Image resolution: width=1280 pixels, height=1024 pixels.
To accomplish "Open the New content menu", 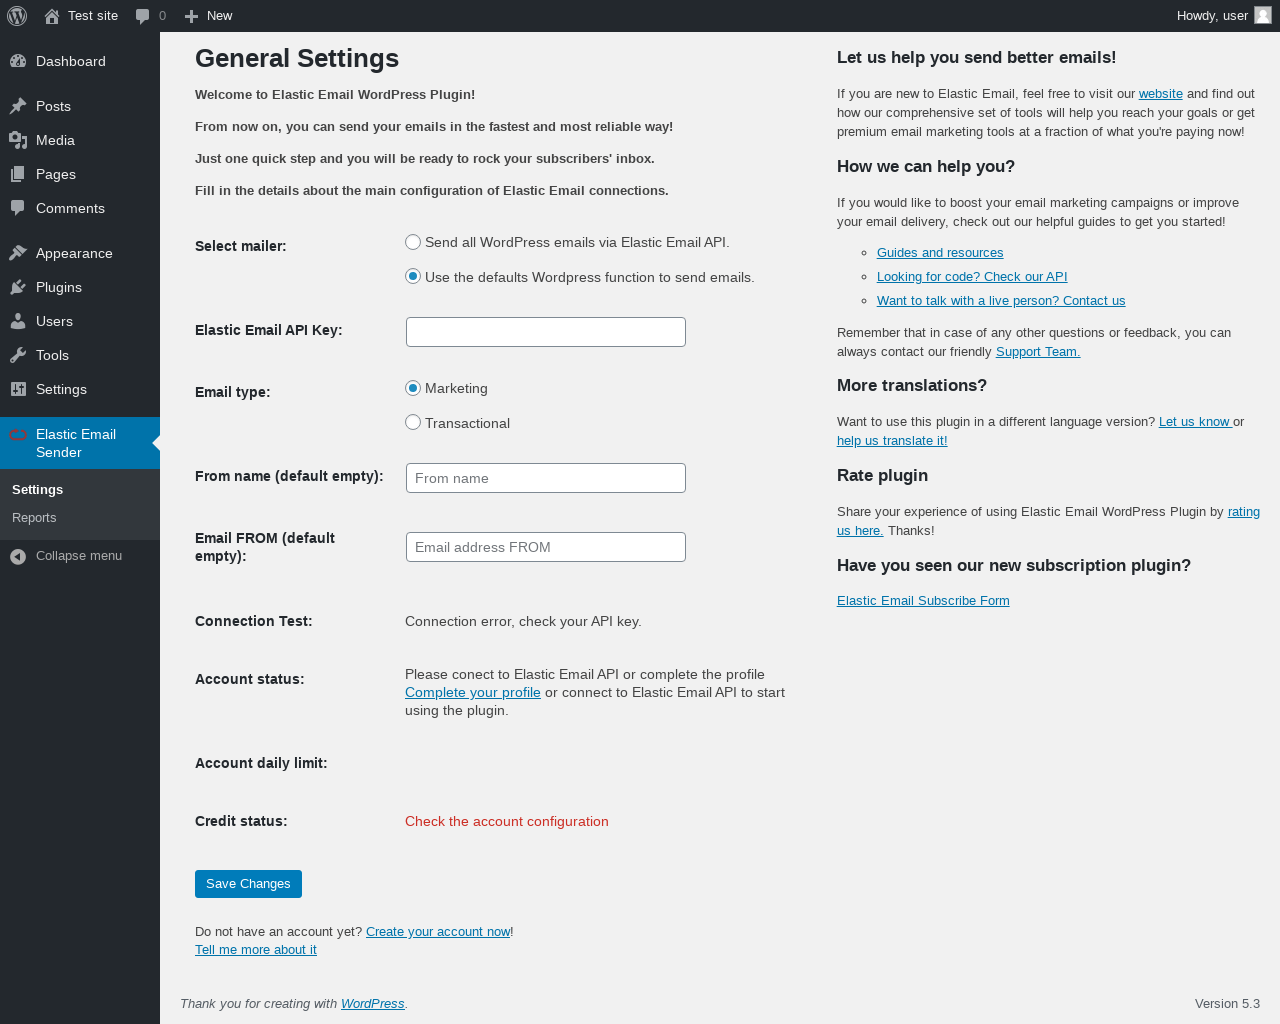I will 209,16.
